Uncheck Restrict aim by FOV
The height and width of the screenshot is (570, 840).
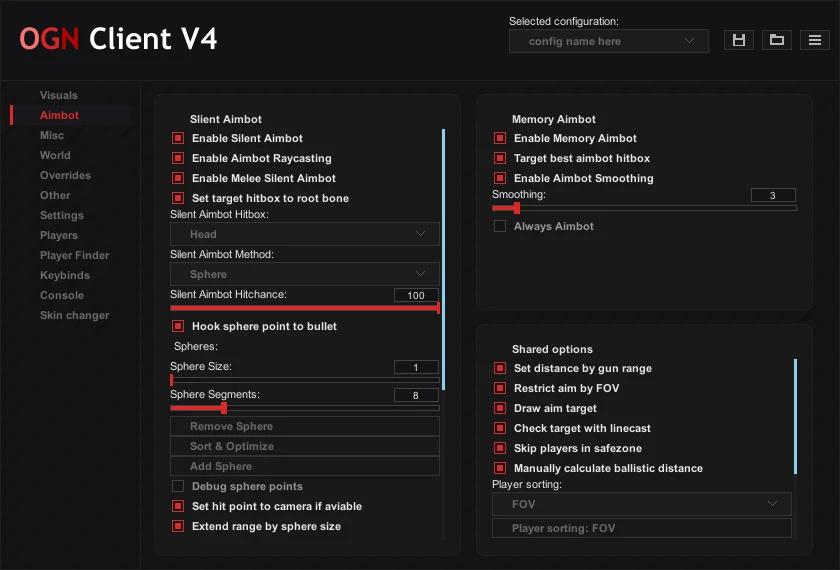[500, 388]
